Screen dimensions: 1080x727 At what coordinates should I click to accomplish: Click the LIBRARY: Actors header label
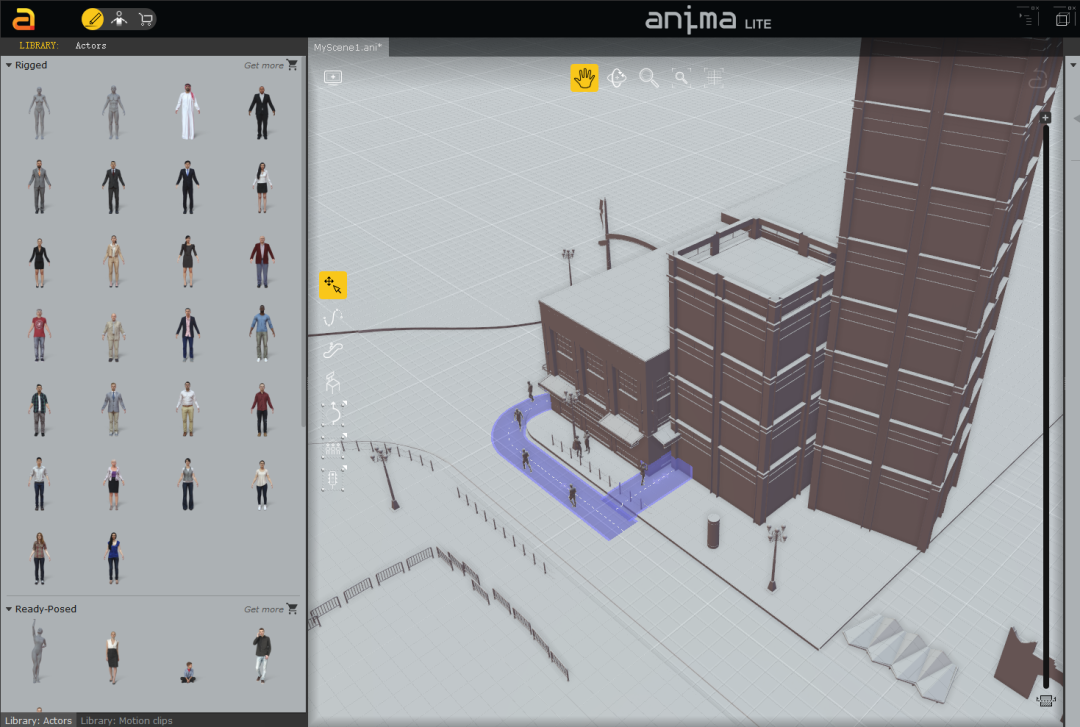63,45
